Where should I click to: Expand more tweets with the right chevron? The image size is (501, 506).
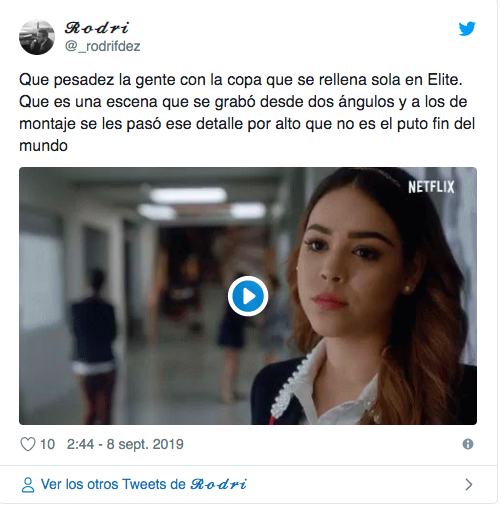[469, 484]
